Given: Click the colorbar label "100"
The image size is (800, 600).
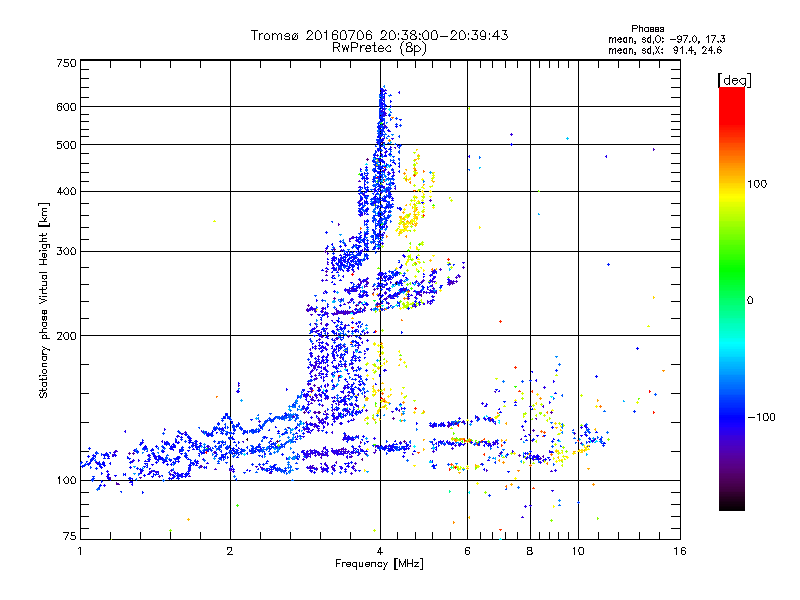Looking at the screenshot, I should pos(757,184).
